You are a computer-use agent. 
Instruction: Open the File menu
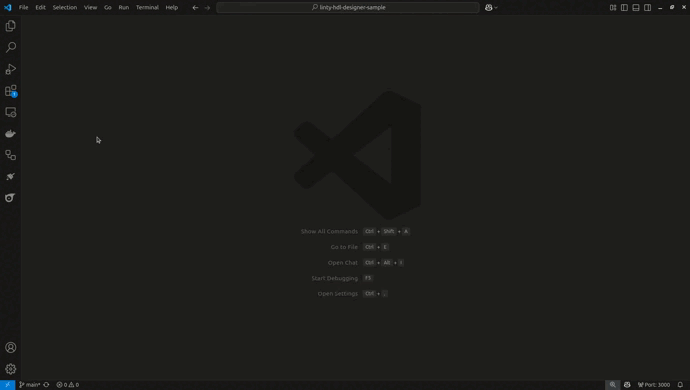[x=23, y=7]
